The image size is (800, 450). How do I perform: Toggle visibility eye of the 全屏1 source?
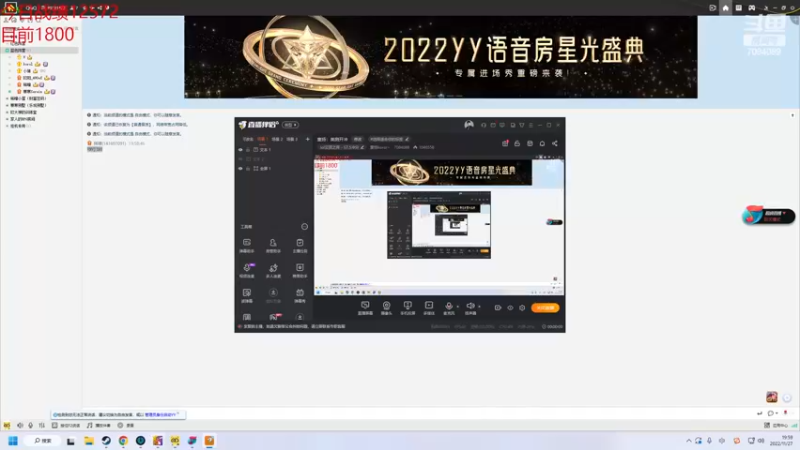point(240,168)
